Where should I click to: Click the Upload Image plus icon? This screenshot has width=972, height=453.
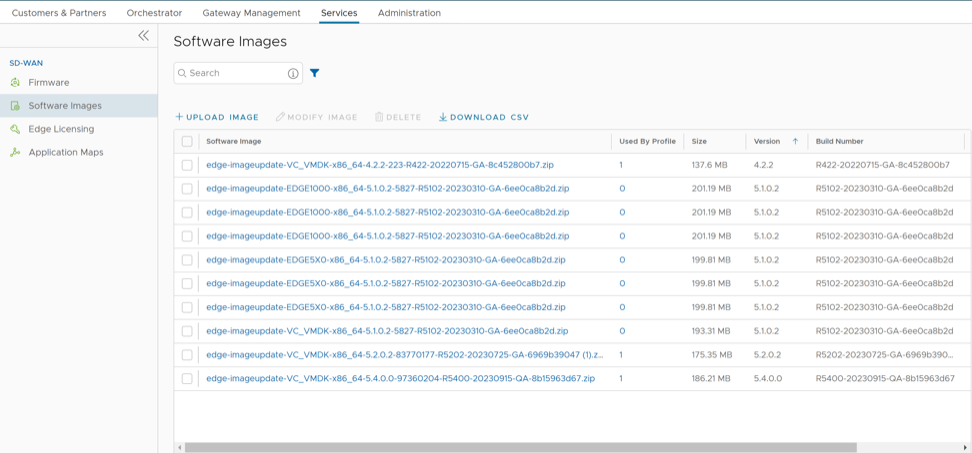click(179, 117)
